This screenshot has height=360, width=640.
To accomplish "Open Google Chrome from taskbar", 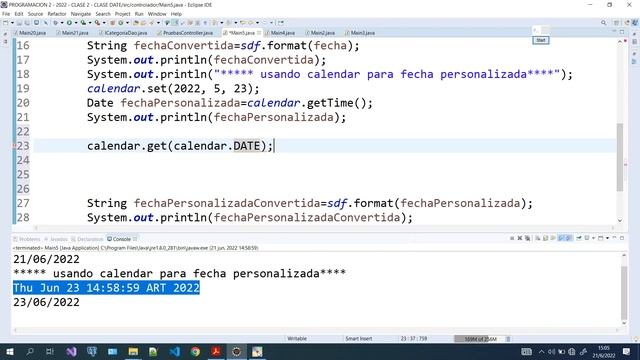I will coord(196,351).
